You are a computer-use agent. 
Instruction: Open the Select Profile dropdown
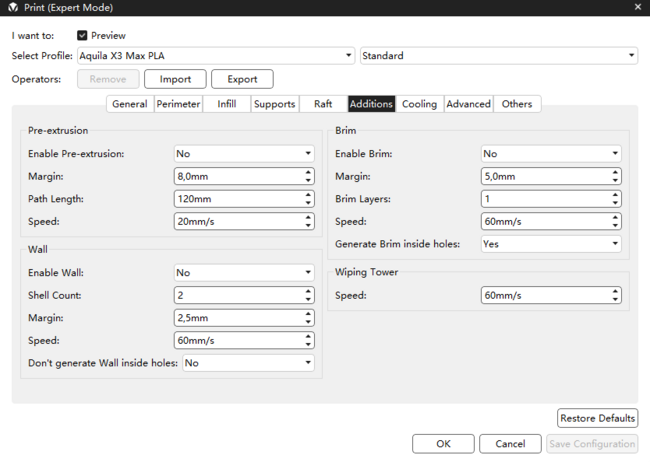215,56
